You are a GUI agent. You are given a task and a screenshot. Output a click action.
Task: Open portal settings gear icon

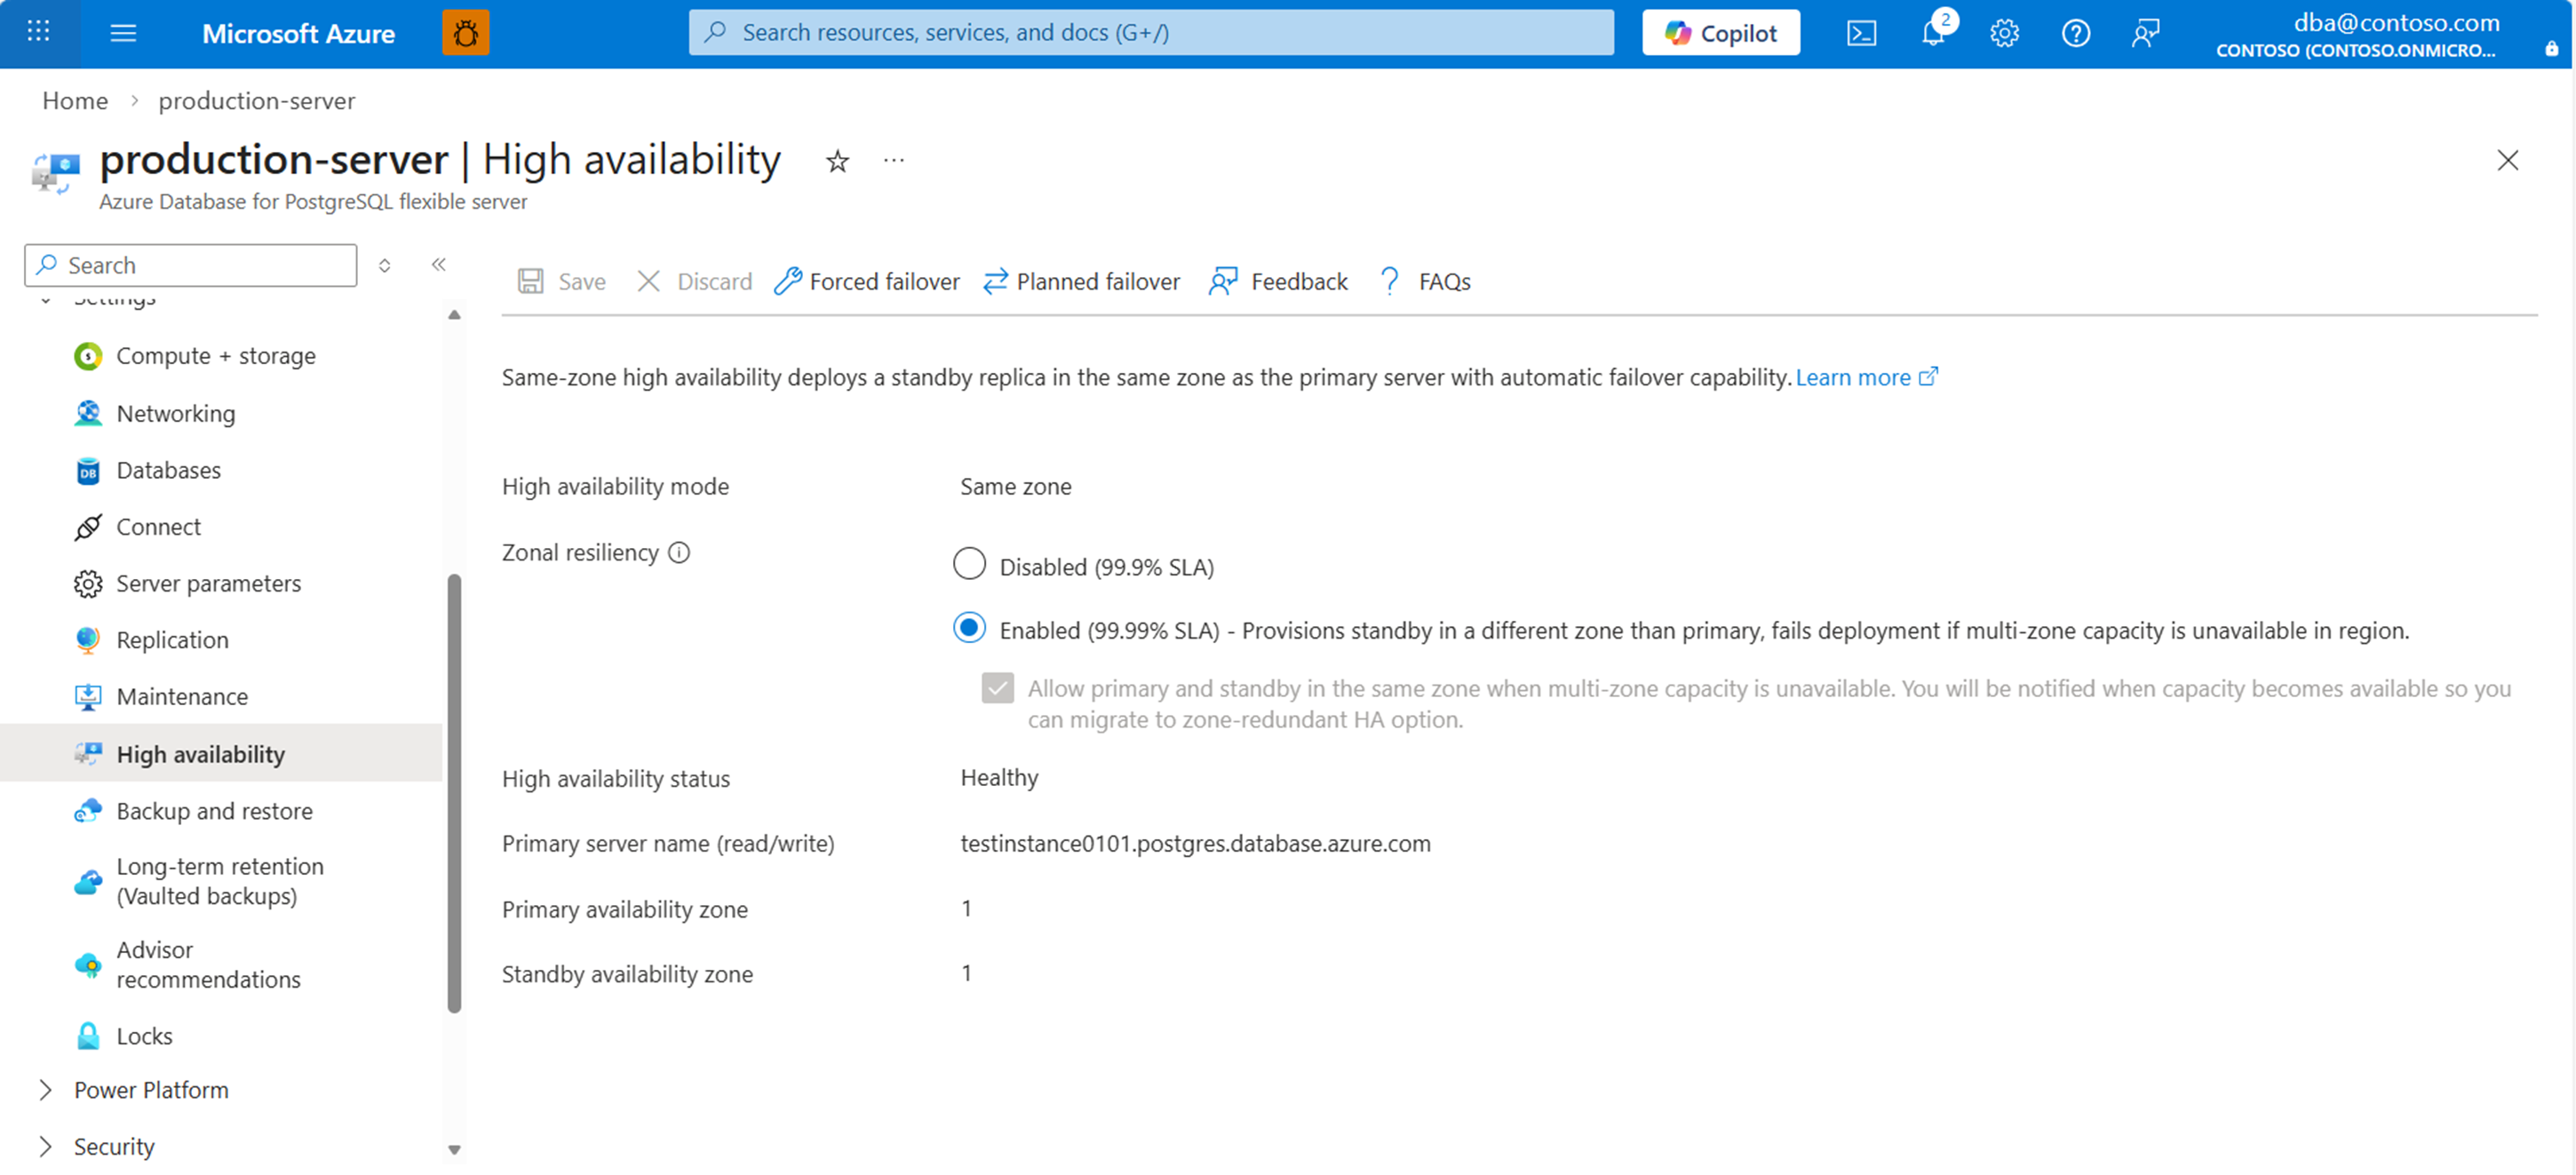tap(2004, 33)
